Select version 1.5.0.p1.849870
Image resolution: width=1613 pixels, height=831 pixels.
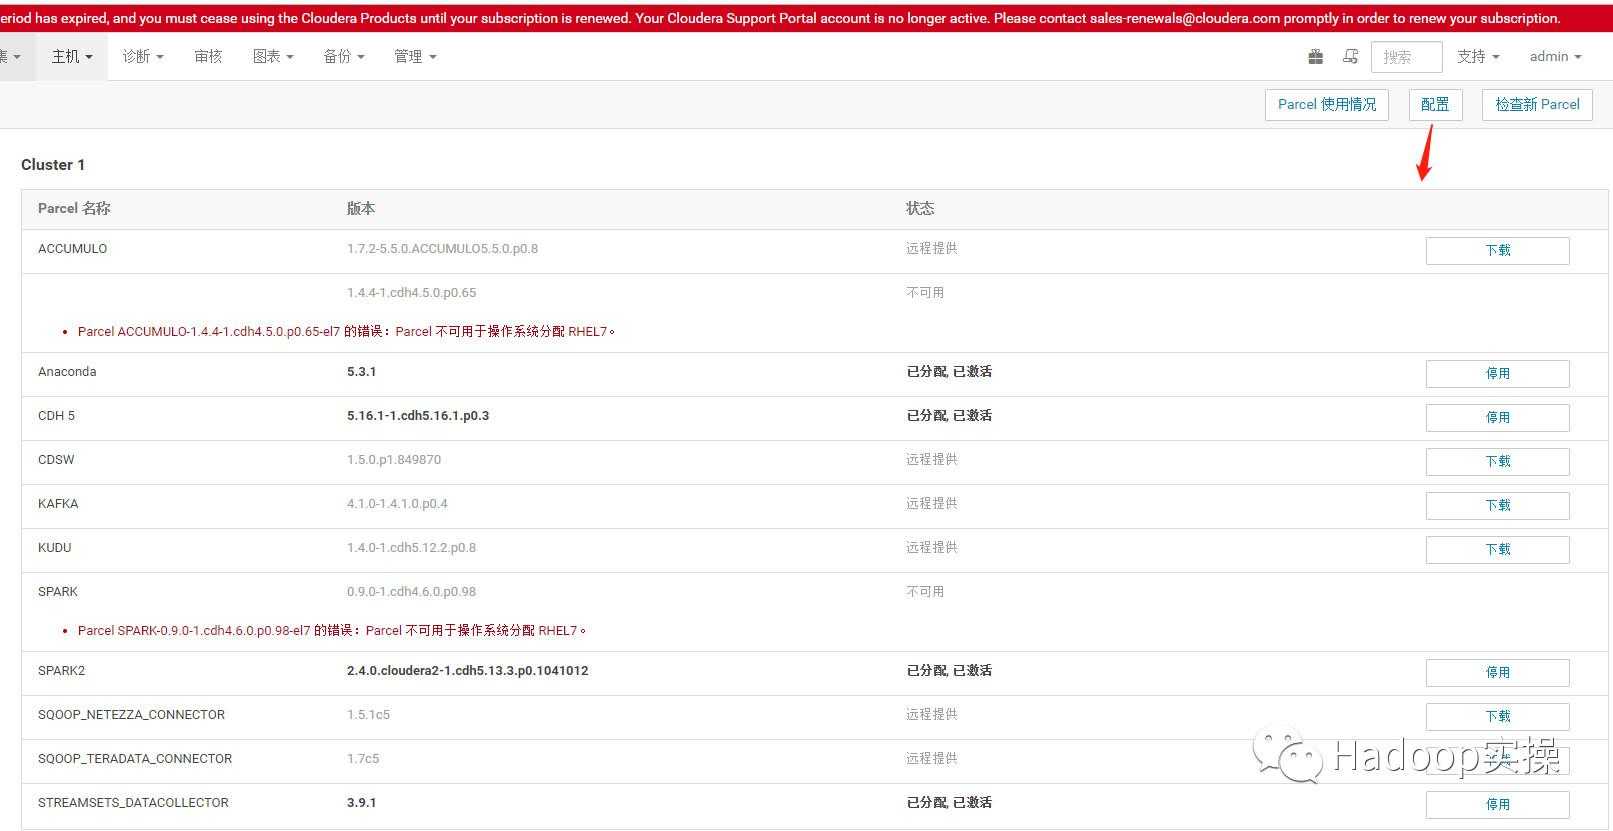coord(394,459)
